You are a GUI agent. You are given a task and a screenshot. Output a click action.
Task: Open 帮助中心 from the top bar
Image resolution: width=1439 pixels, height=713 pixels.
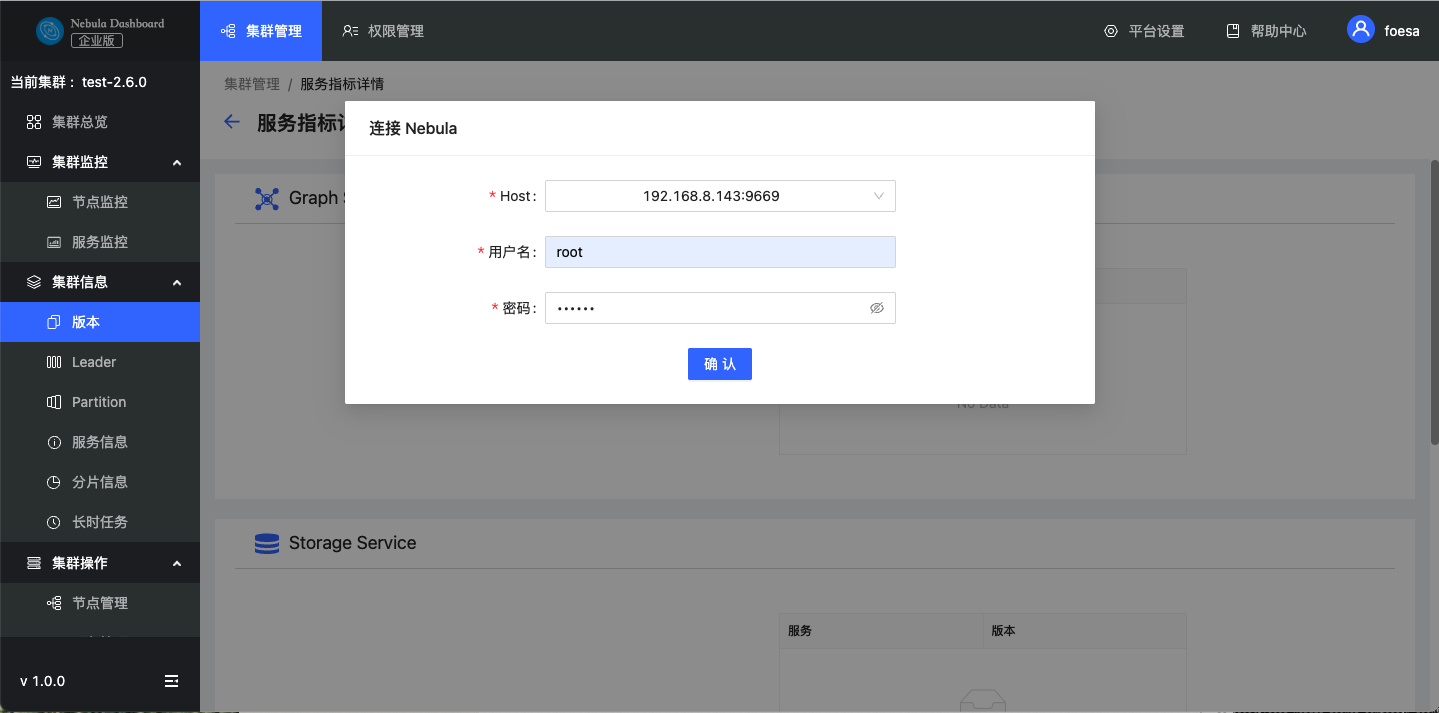pos(1266,31)
